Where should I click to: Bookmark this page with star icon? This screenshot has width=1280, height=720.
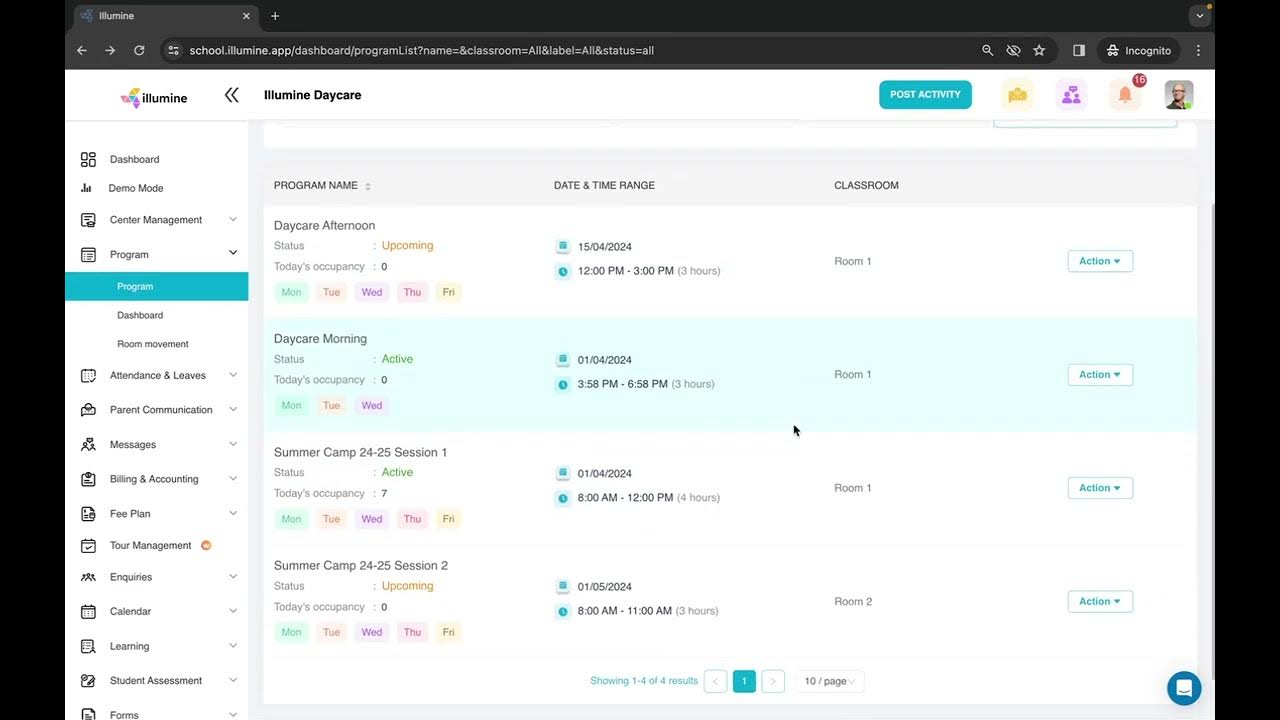tap(1039, 50)
